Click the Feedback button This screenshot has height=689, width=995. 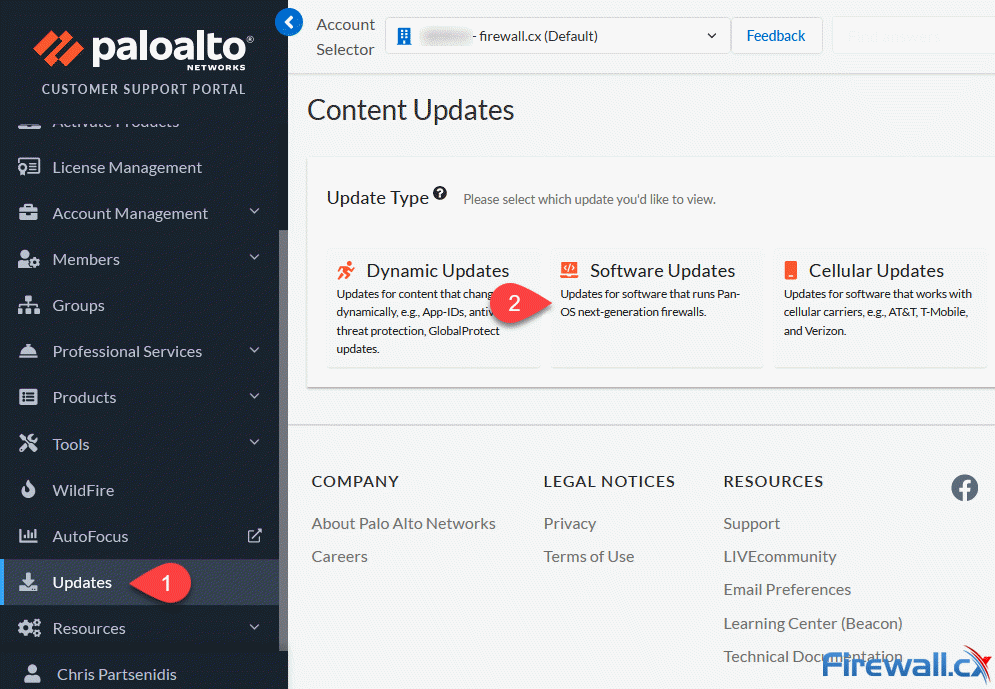pos(776,36)
